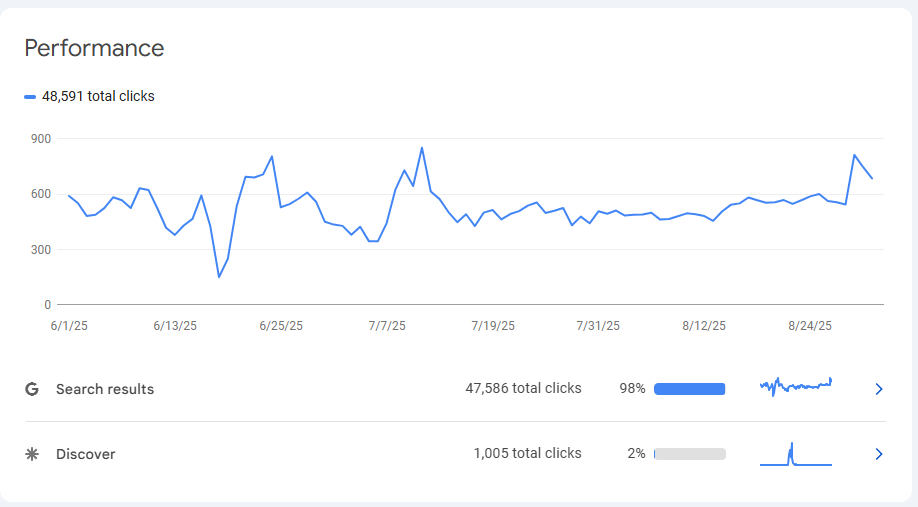
Task: Click the Performance heading
Action: point(94,48)
